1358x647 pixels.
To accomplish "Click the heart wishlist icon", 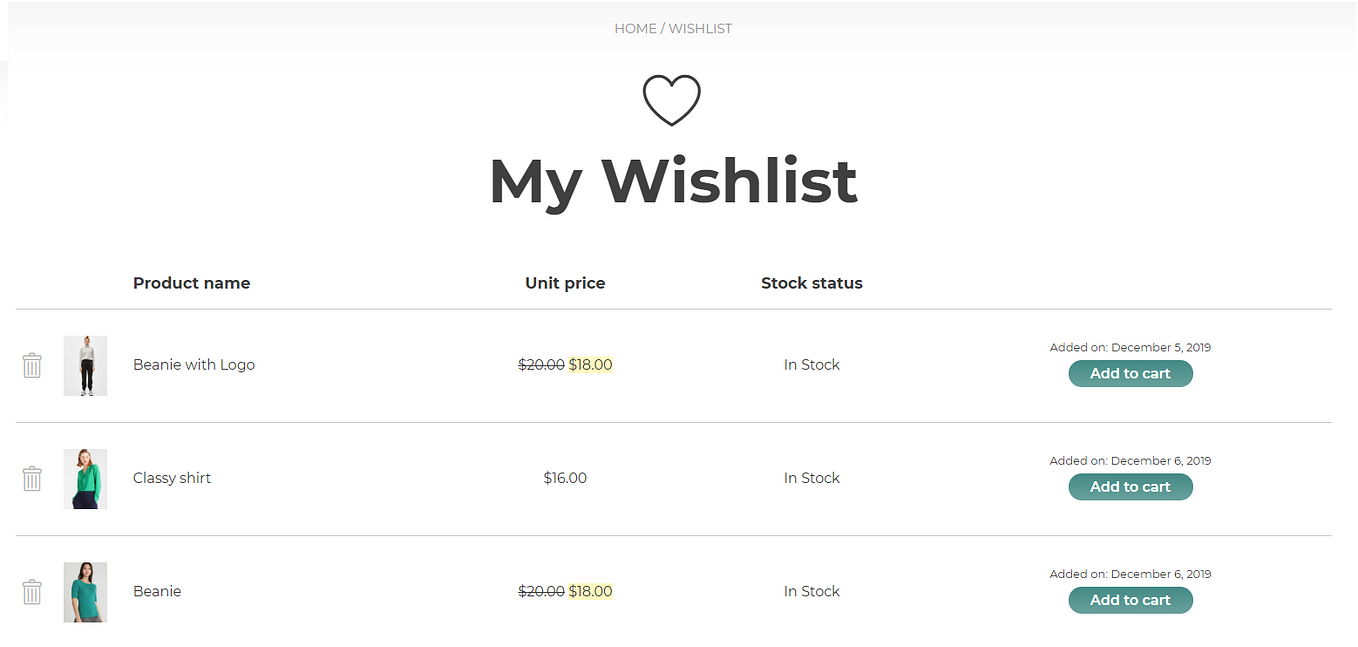I will tap(671, 100).
